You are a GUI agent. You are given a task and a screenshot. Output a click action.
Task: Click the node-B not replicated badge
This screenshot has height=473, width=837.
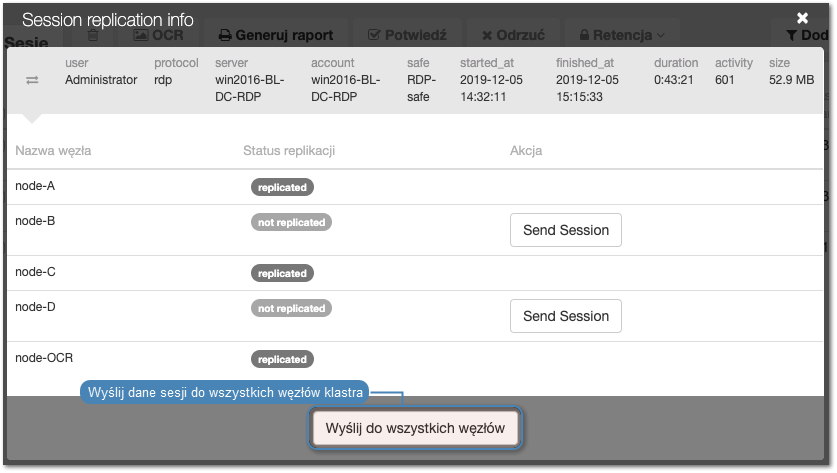[291, 223]
